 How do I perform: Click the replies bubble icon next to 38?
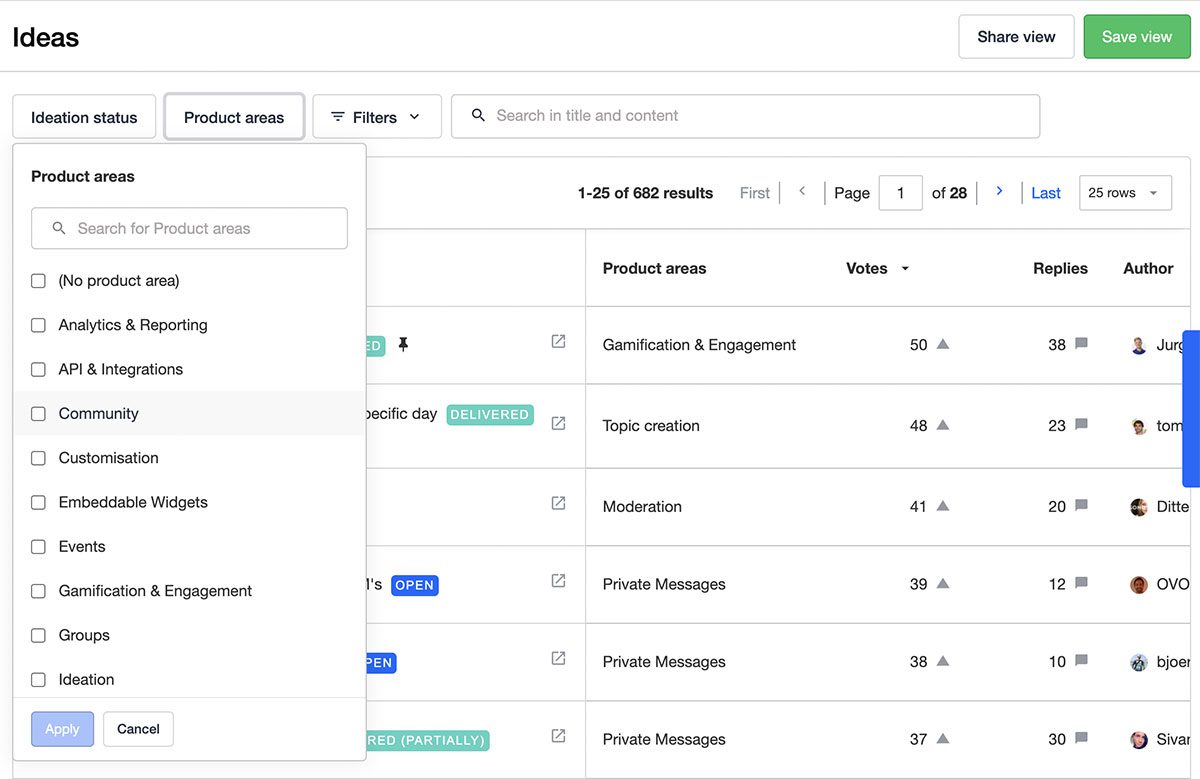pos(1081,344)
